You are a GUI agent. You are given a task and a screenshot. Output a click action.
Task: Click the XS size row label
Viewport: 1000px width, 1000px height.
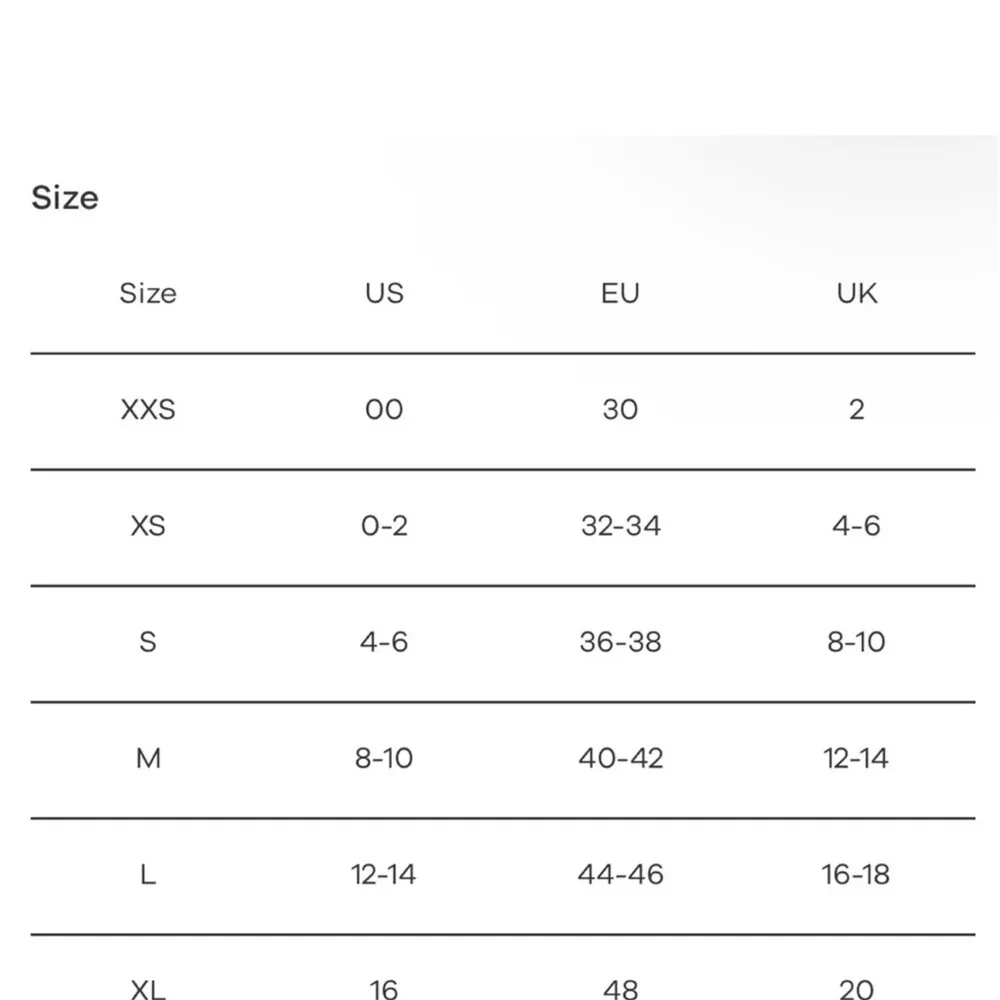148,525
